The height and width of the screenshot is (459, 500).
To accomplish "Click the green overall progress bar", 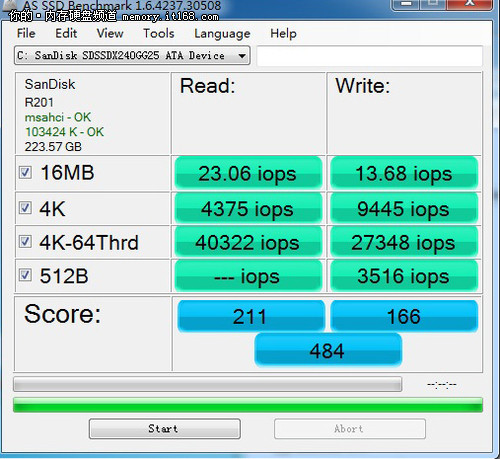I will click(248, 405).
